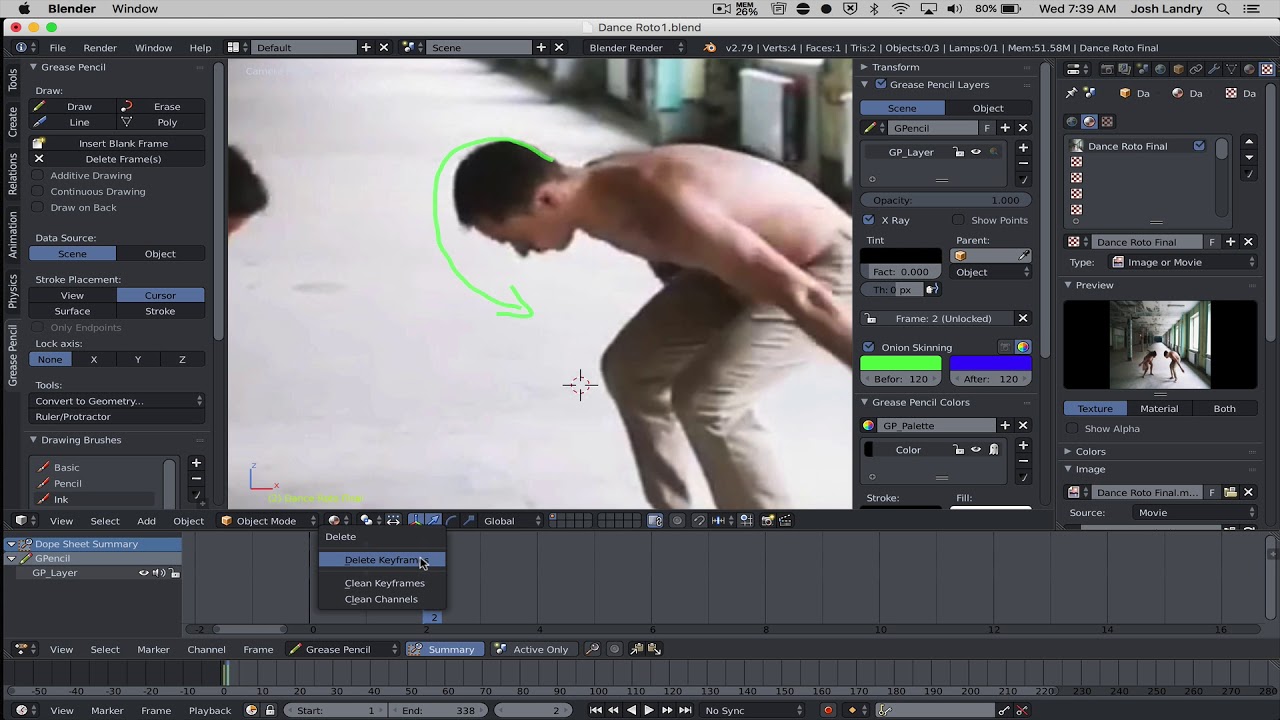Screen dimensions: 1280x720
Task: Open the File menu
Action: [x=58, y=48]
